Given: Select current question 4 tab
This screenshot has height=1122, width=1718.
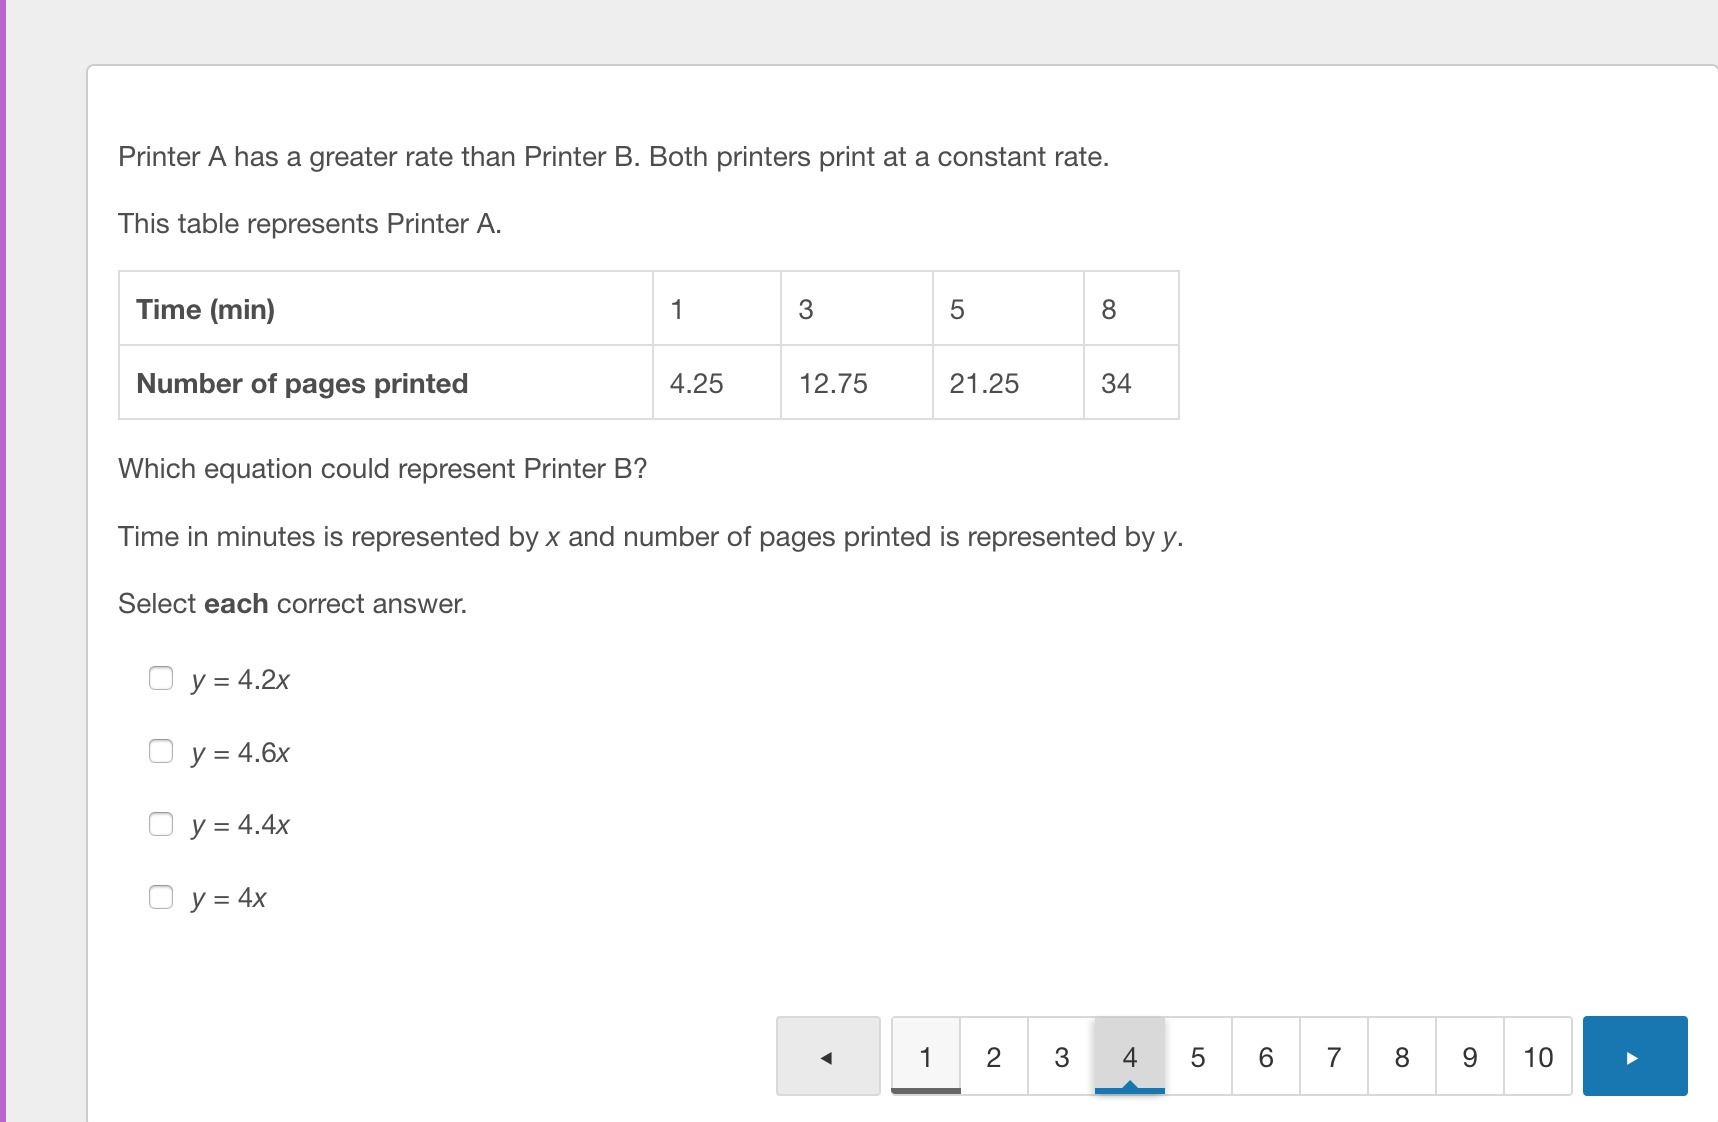Looking at the screenshot, I should tap(1130, 1057).
